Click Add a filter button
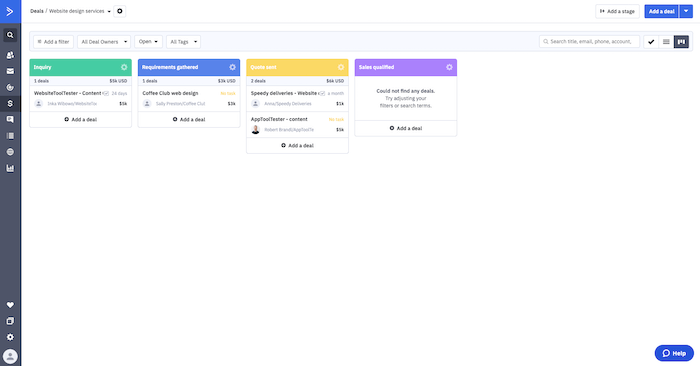The width and height of the screenshot is (700, 366). (54, 42)
